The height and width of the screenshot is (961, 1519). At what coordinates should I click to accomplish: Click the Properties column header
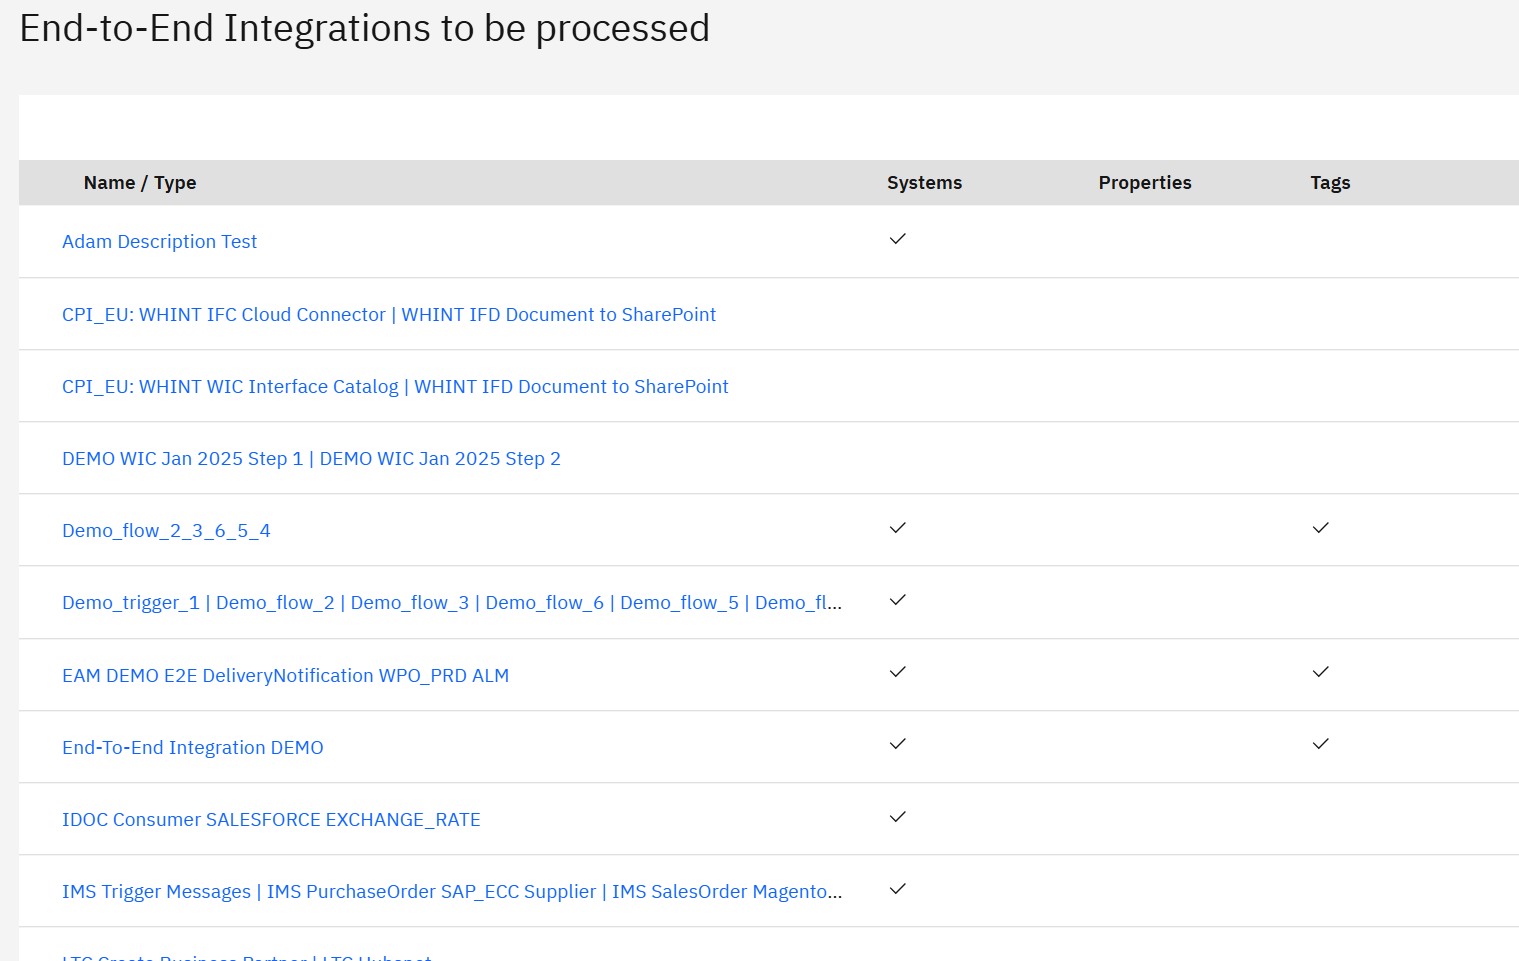(1144, 183)
